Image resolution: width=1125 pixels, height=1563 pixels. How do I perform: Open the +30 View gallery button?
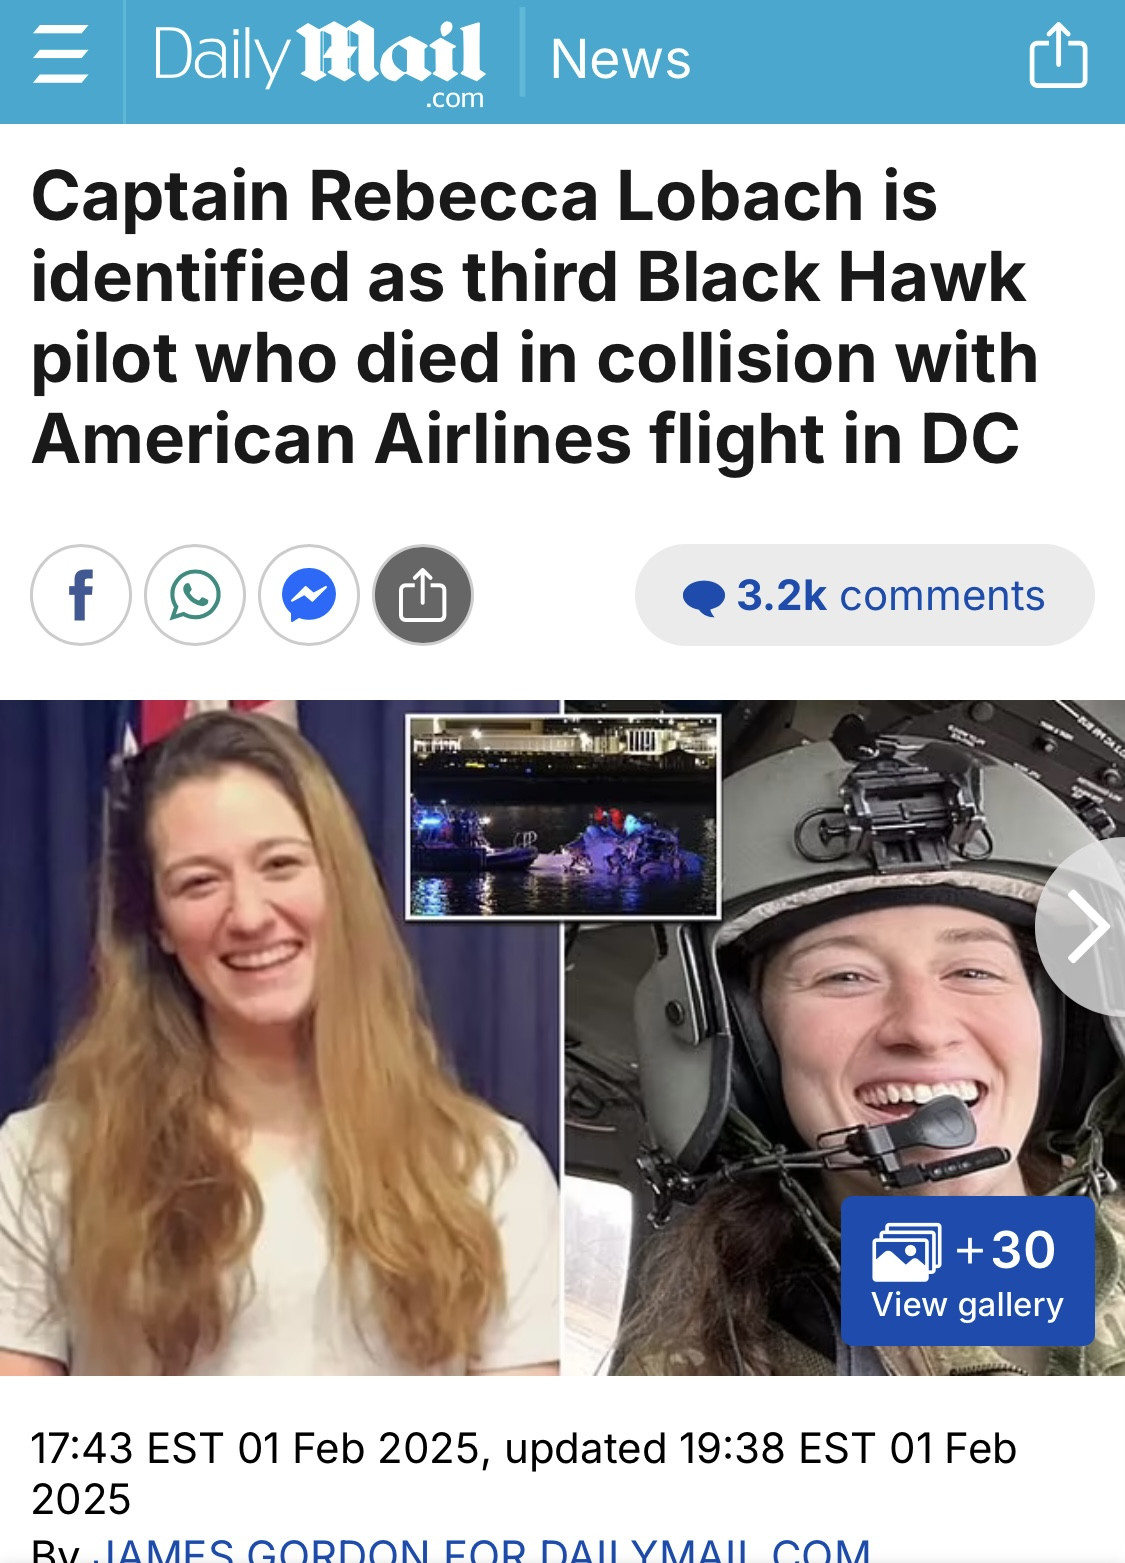click(x=967, y=1271)
